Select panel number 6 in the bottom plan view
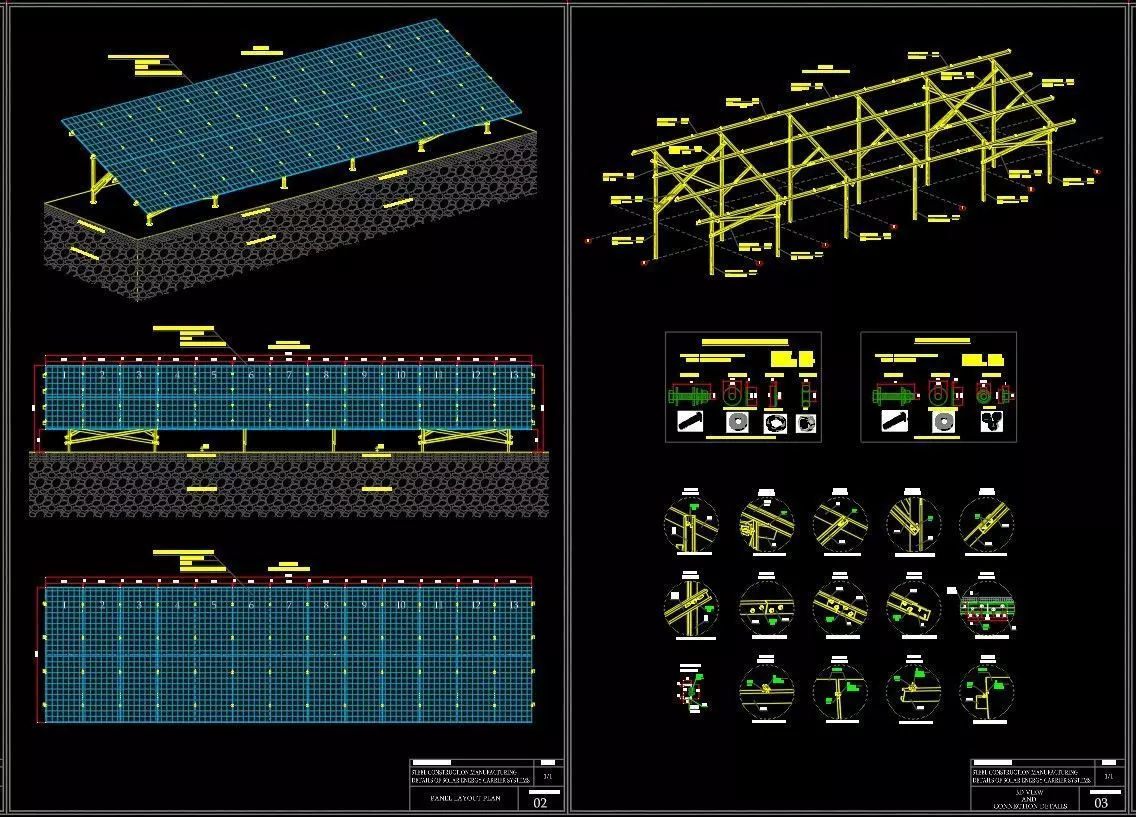Screen dimensions: 1136x817 tap(251, 604)
